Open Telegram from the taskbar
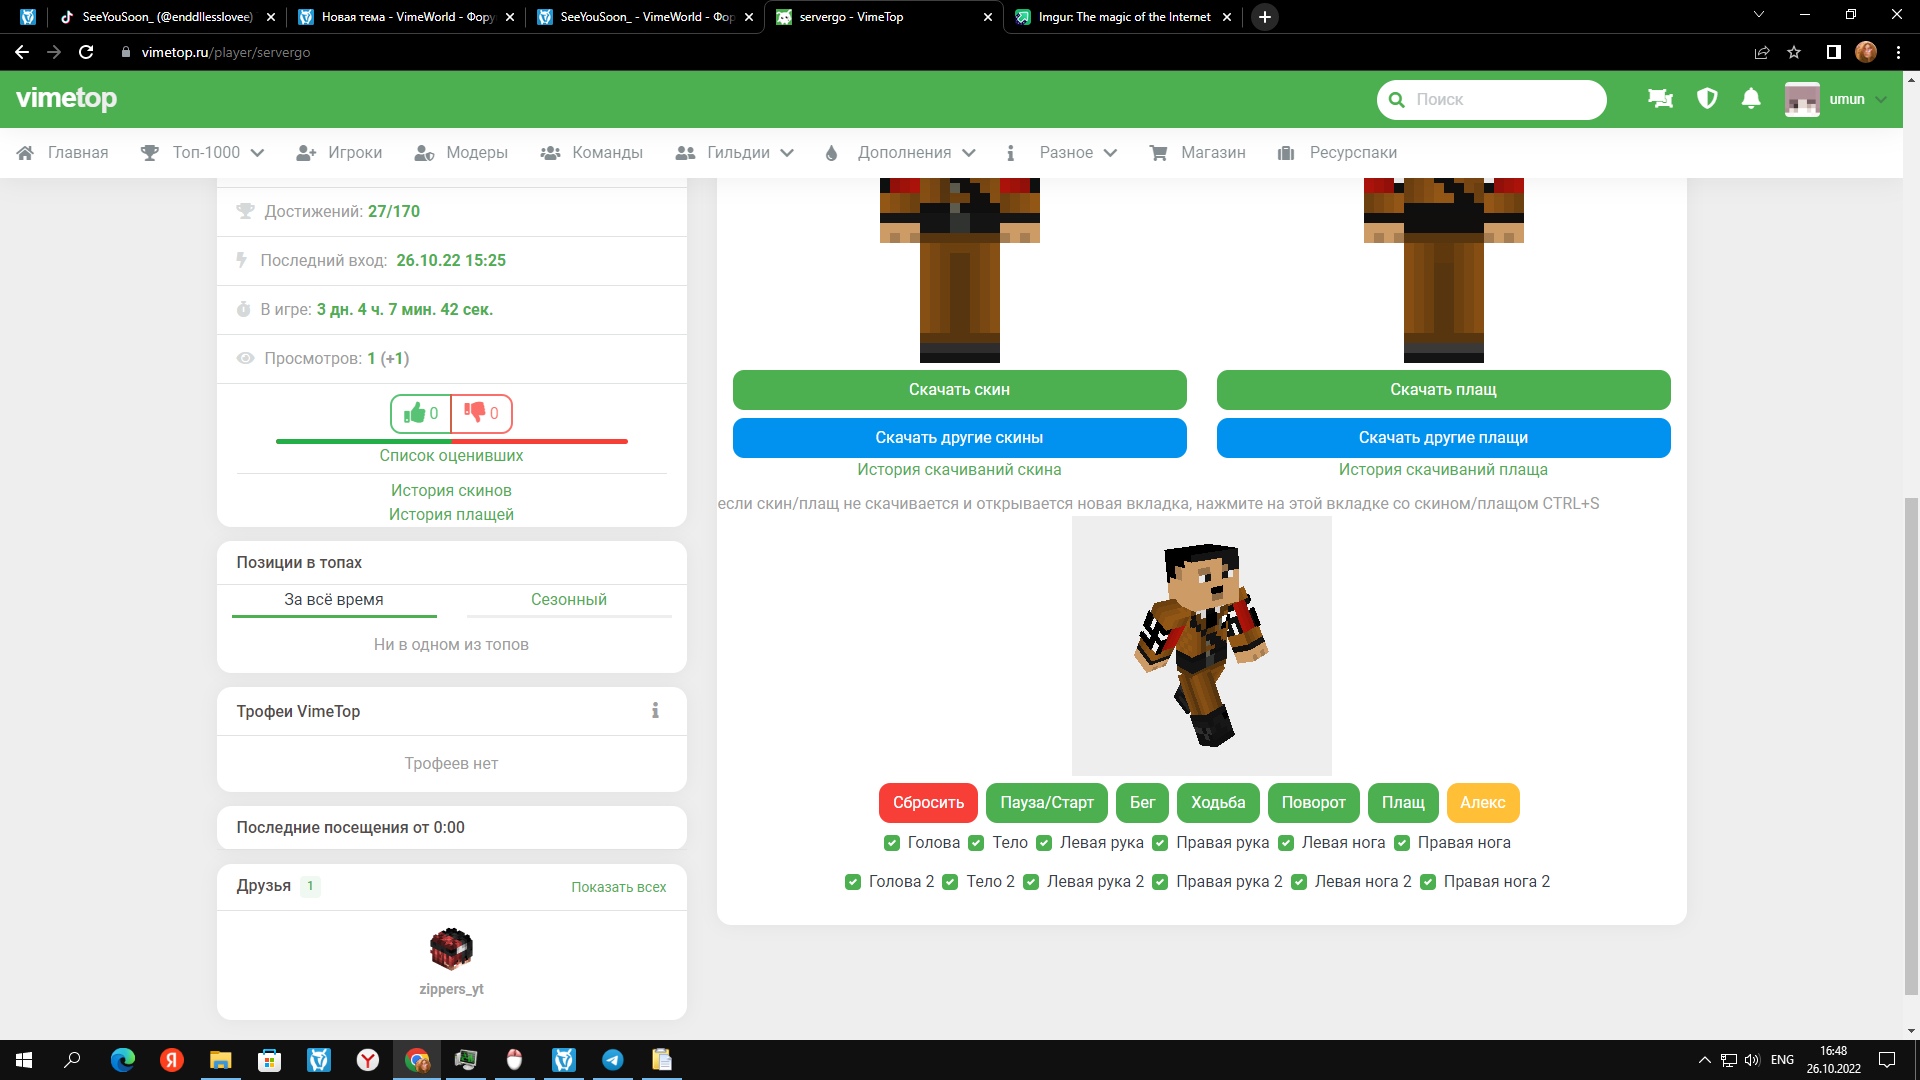 coord(613,1060)
